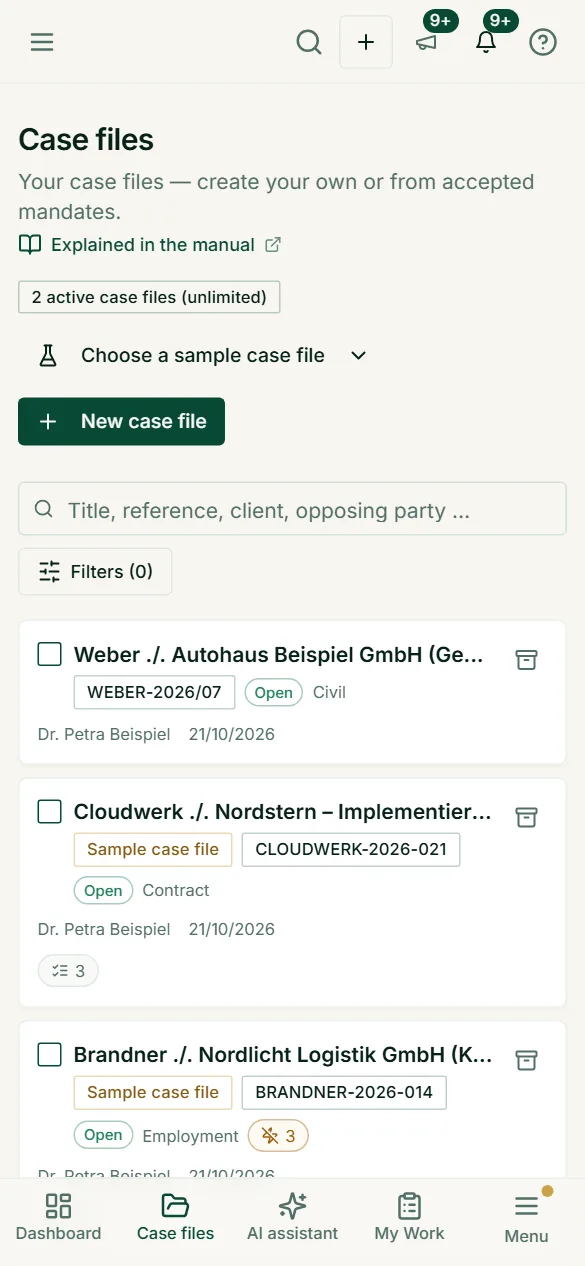Open the bottom navigation Menu tab

click(526, 1219)
